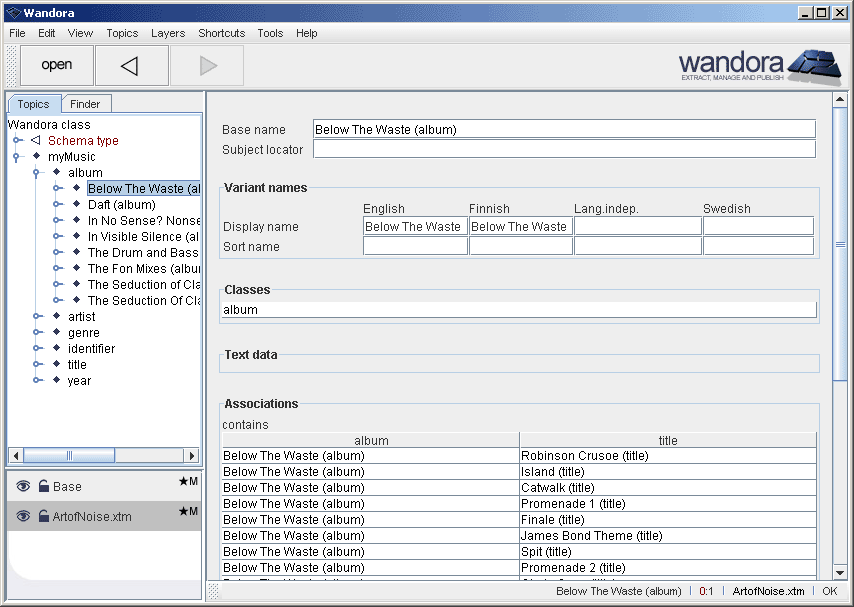Open the Robinson Crusoe (title) association
This screenshot has height=607, width=854.
point(585,456)
